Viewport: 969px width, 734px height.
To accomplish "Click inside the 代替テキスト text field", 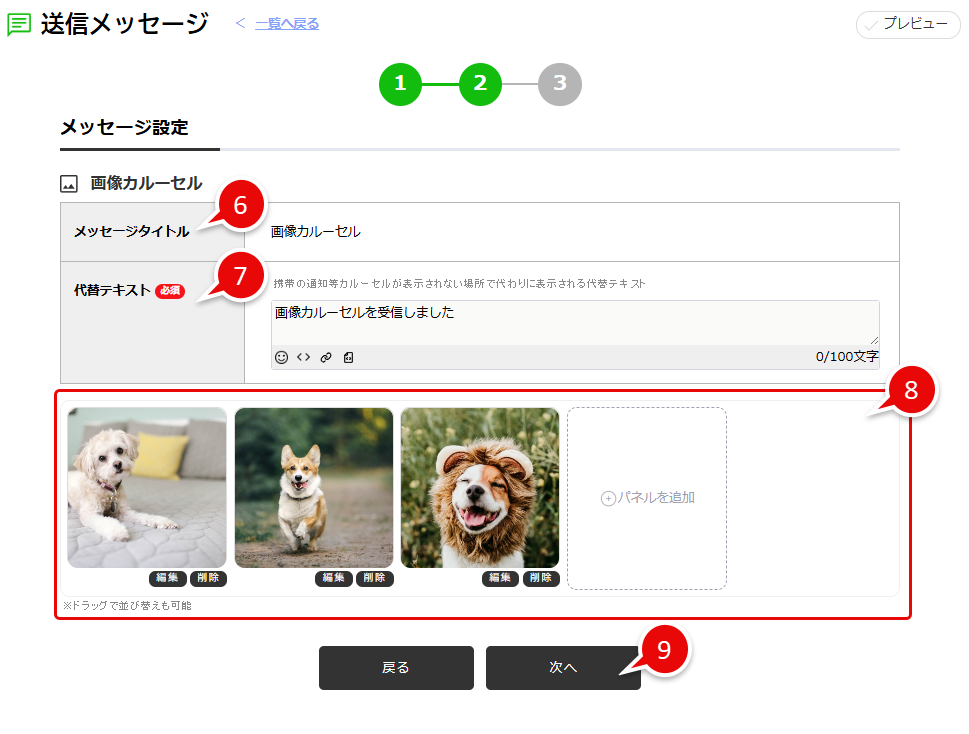I will (x=575, y=322).
